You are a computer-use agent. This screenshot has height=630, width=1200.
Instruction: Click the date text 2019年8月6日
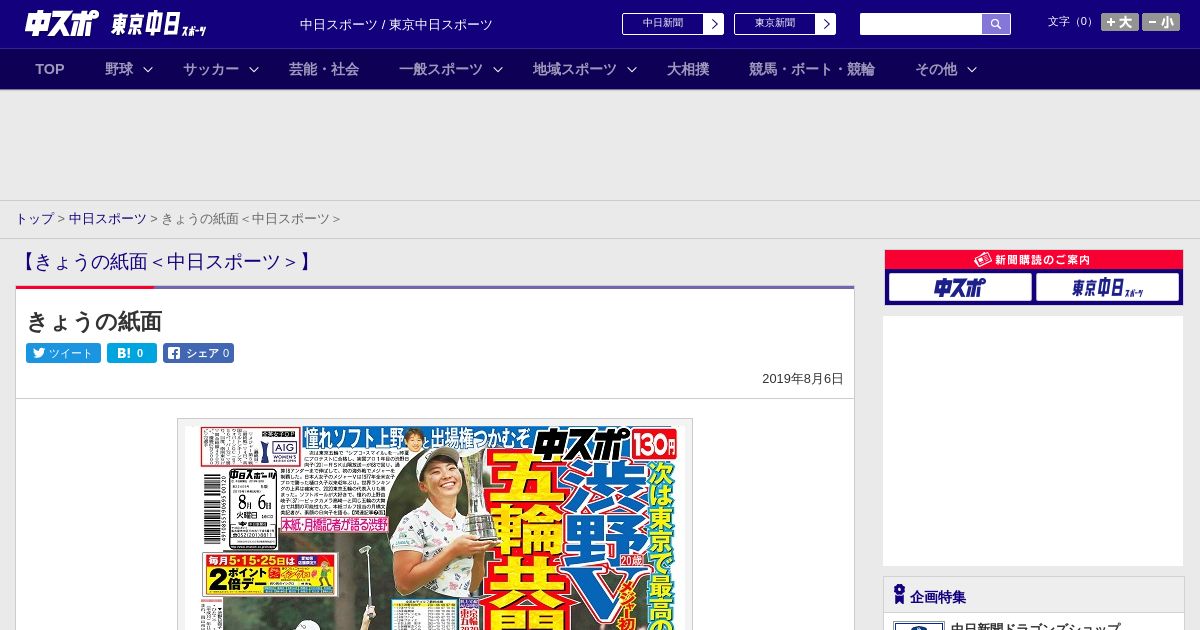click(x=803, y=379)
